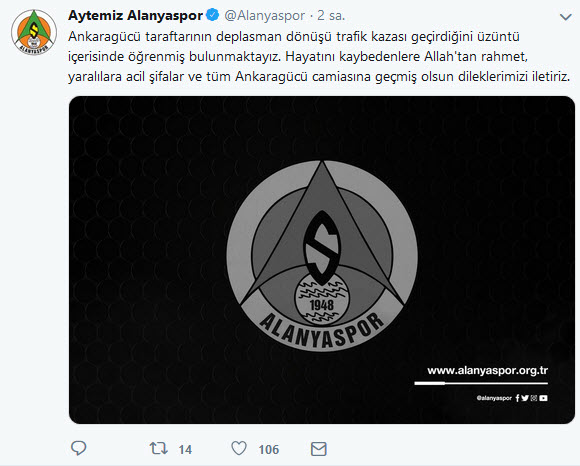Click the tweet text about Ankaragücü taraftarının
Viewport: 580px width, 466px height.
[319, 57]
